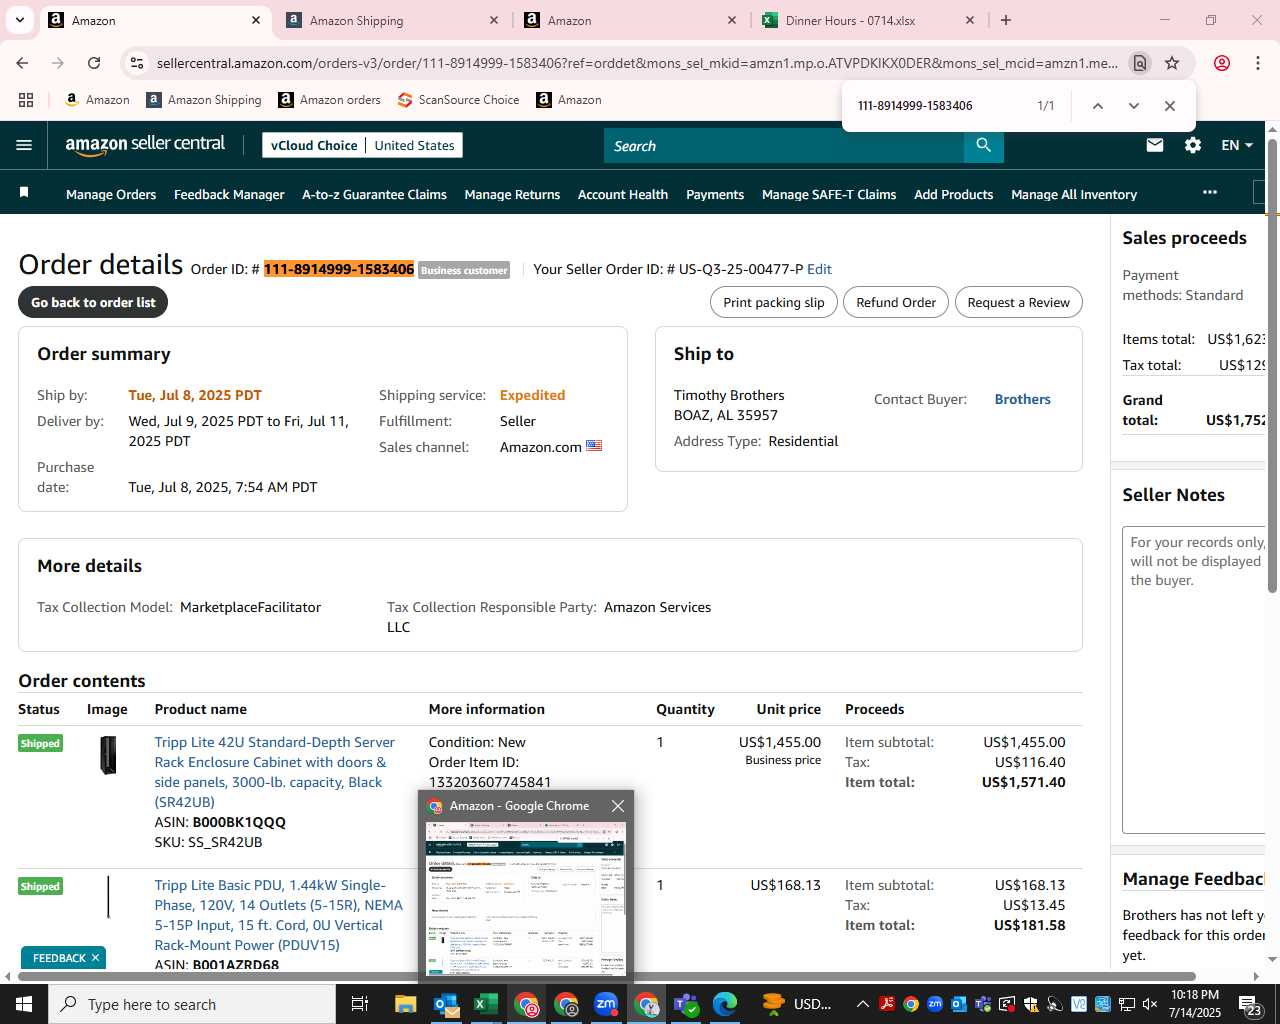Screen dimensions: 1280x1024
Task: Show hidden system tray icons chevron
Action: pyautogui.click(x=862, y=1004)
